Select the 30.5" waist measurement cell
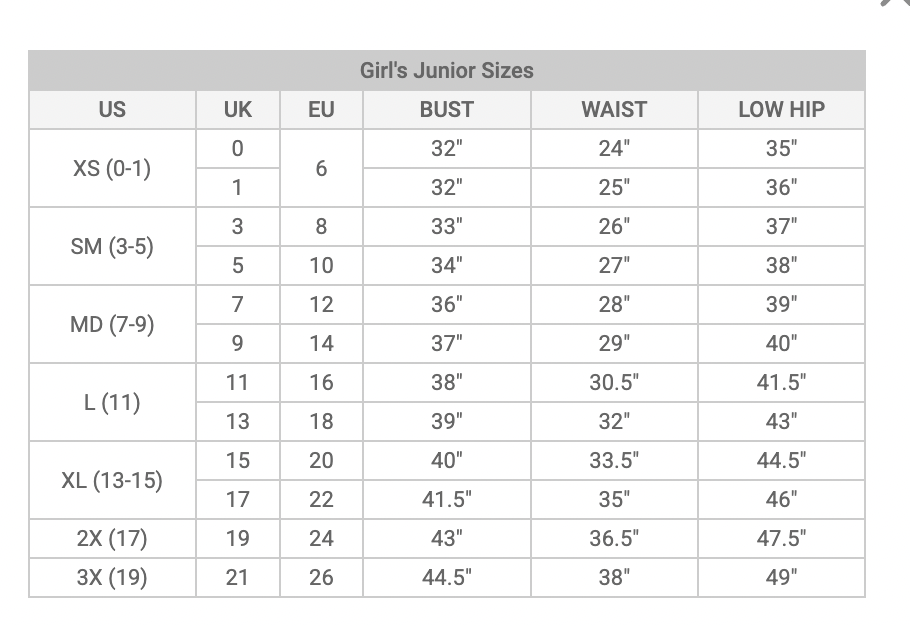This screenshot has width=910, height=626. click(x=614, y=382)
